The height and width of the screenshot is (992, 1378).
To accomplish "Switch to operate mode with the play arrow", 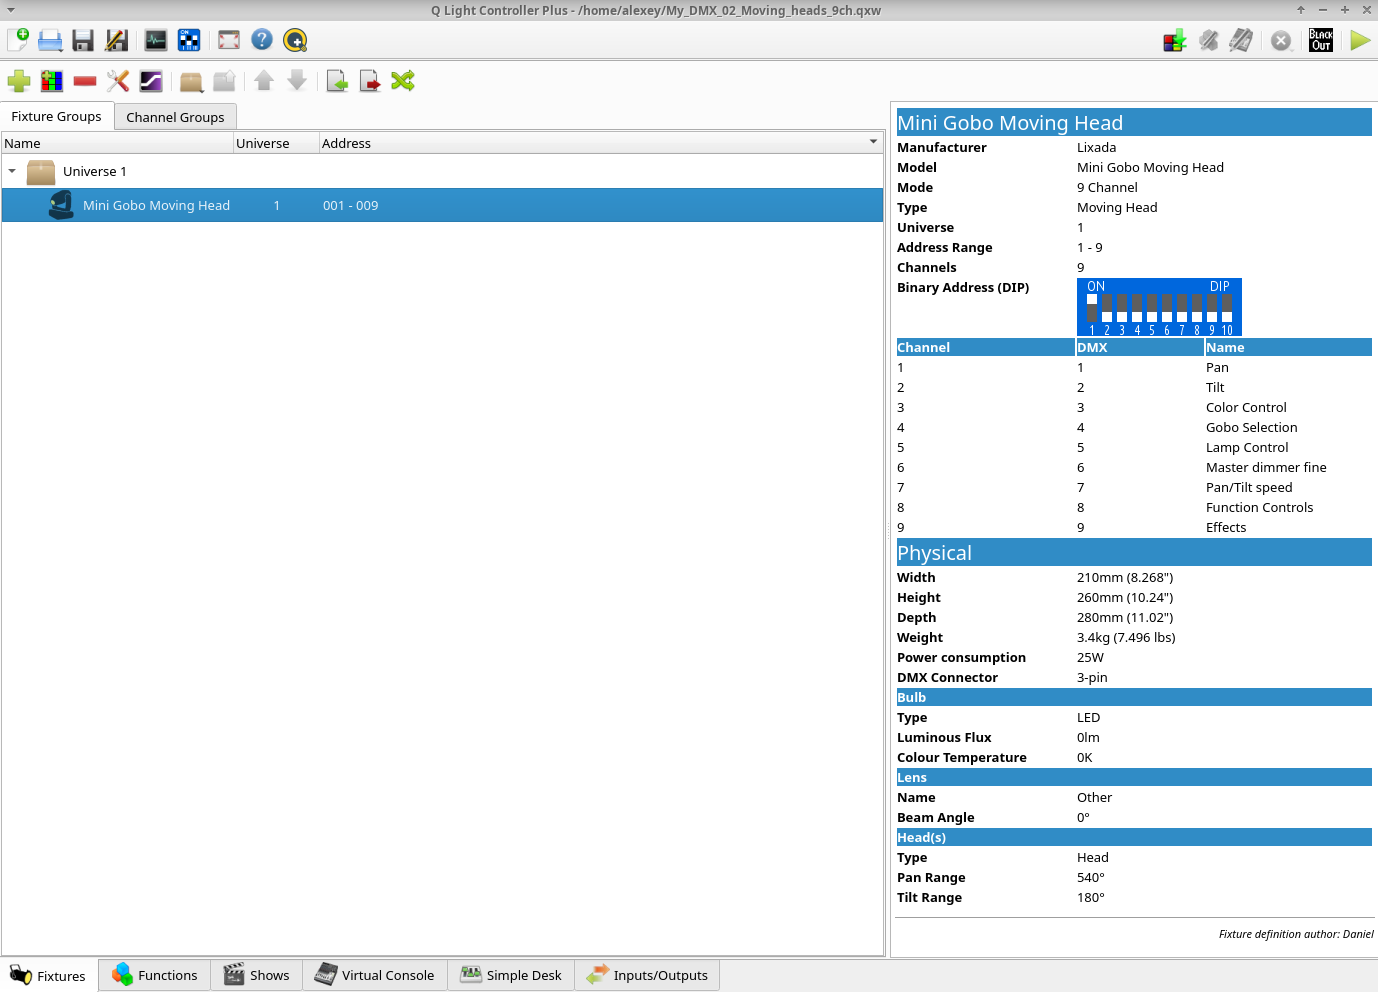I will (1360, 40).
